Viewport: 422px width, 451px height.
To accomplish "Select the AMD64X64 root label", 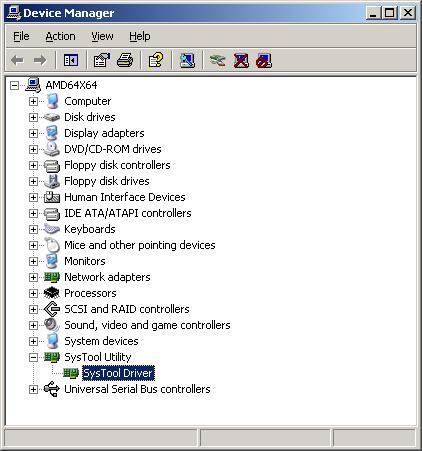I will [71, 85].
